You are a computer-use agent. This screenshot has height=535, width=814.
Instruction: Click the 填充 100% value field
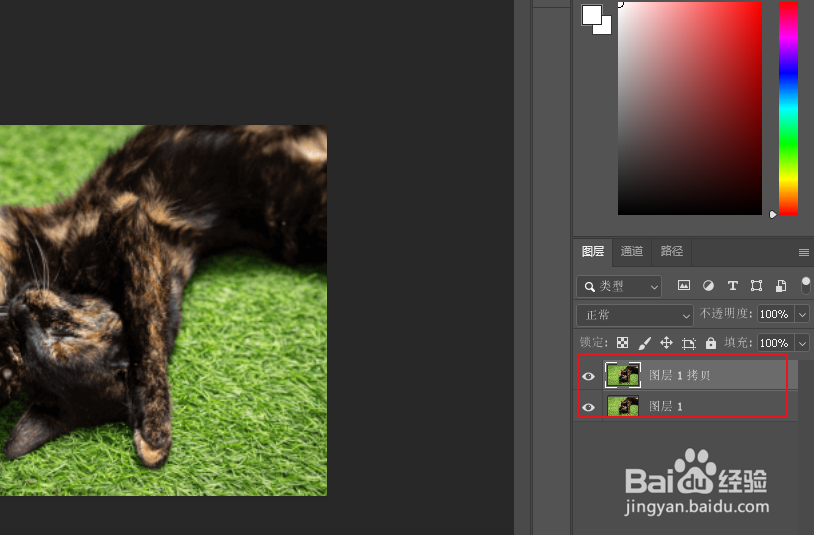pos(776,343)
